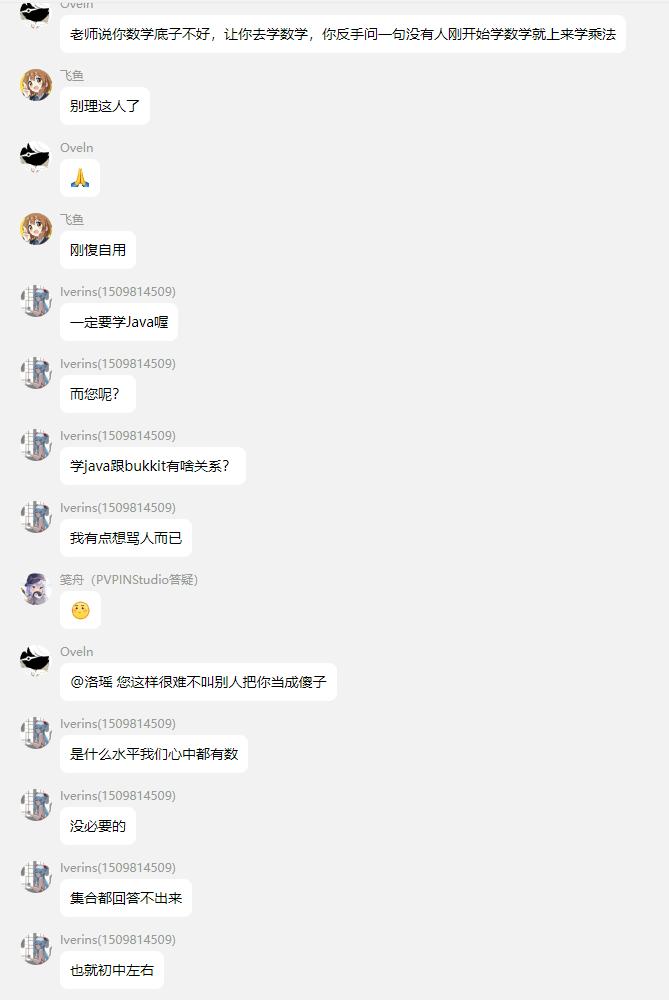Open 飞鱼's avatar beside "别理这人了"
Image resolution: width=669 pixels, height=1000 pixels.
[36, 85]
